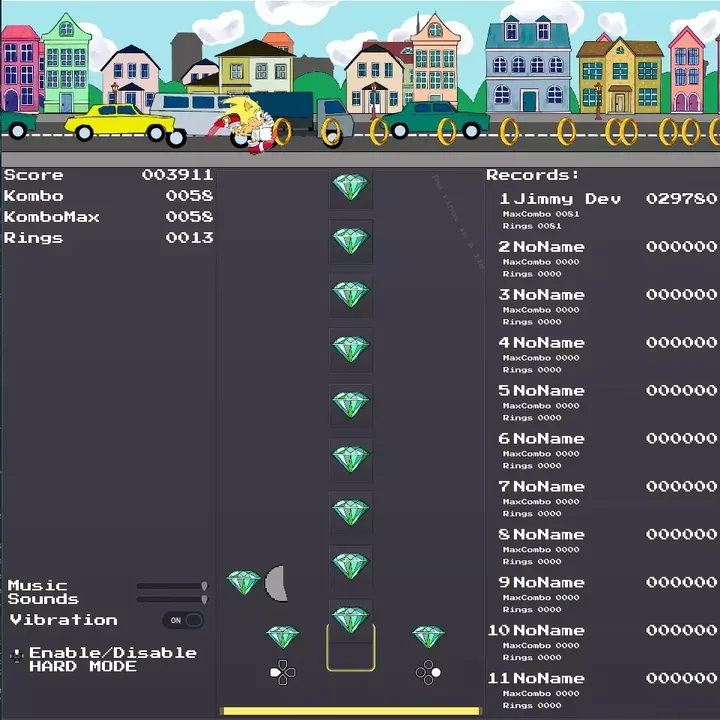Click the Sounds label
The width and height of the screenshot is (720, 720).
pos(43,599)
